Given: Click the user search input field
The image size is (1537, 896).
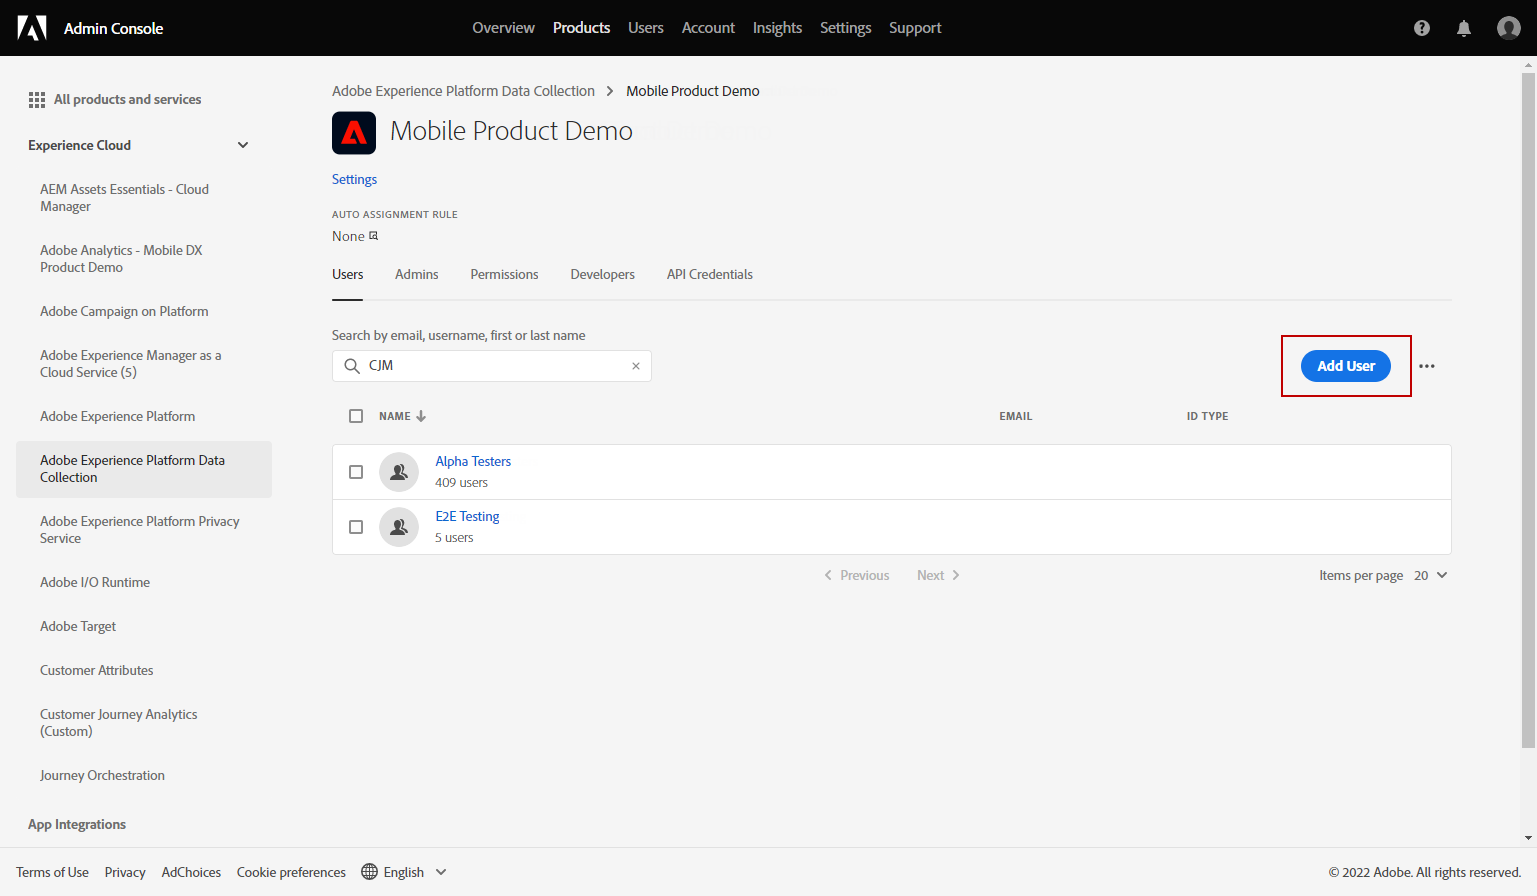Looking at the screenshot, I should click(492, 366).
